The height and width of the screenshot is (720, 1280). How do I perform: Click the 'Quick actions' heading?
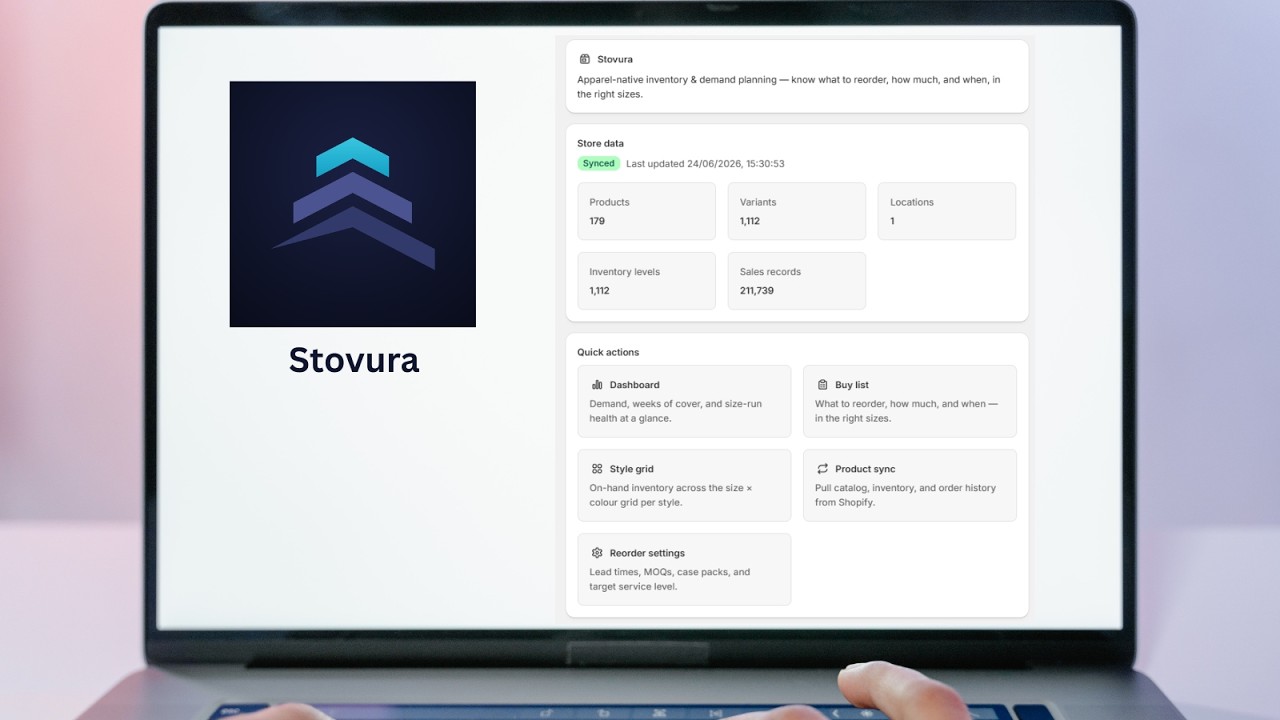[x=608, y=352]
